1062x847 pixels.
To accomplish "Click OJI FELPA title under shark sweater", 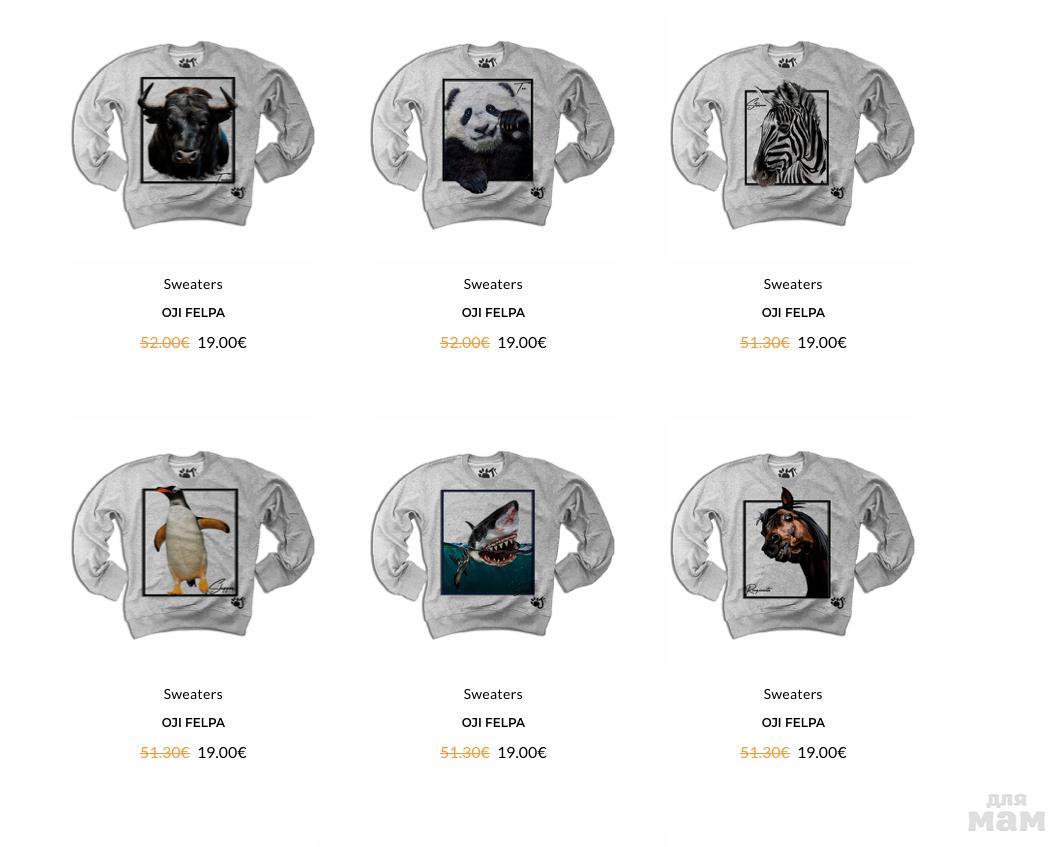I will click(493, 723).
